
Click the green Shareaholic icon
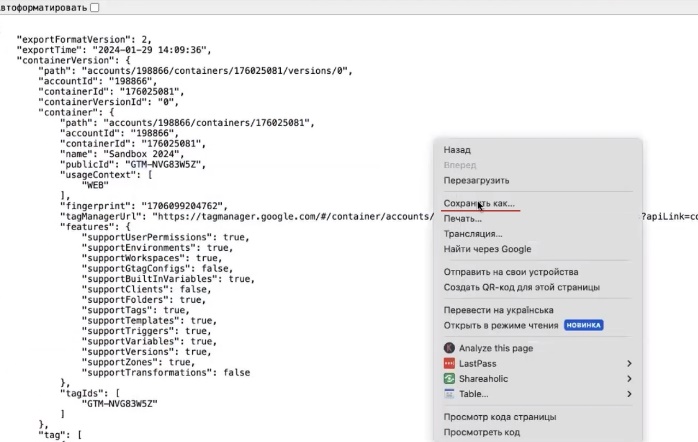click(x=449, y=379)
